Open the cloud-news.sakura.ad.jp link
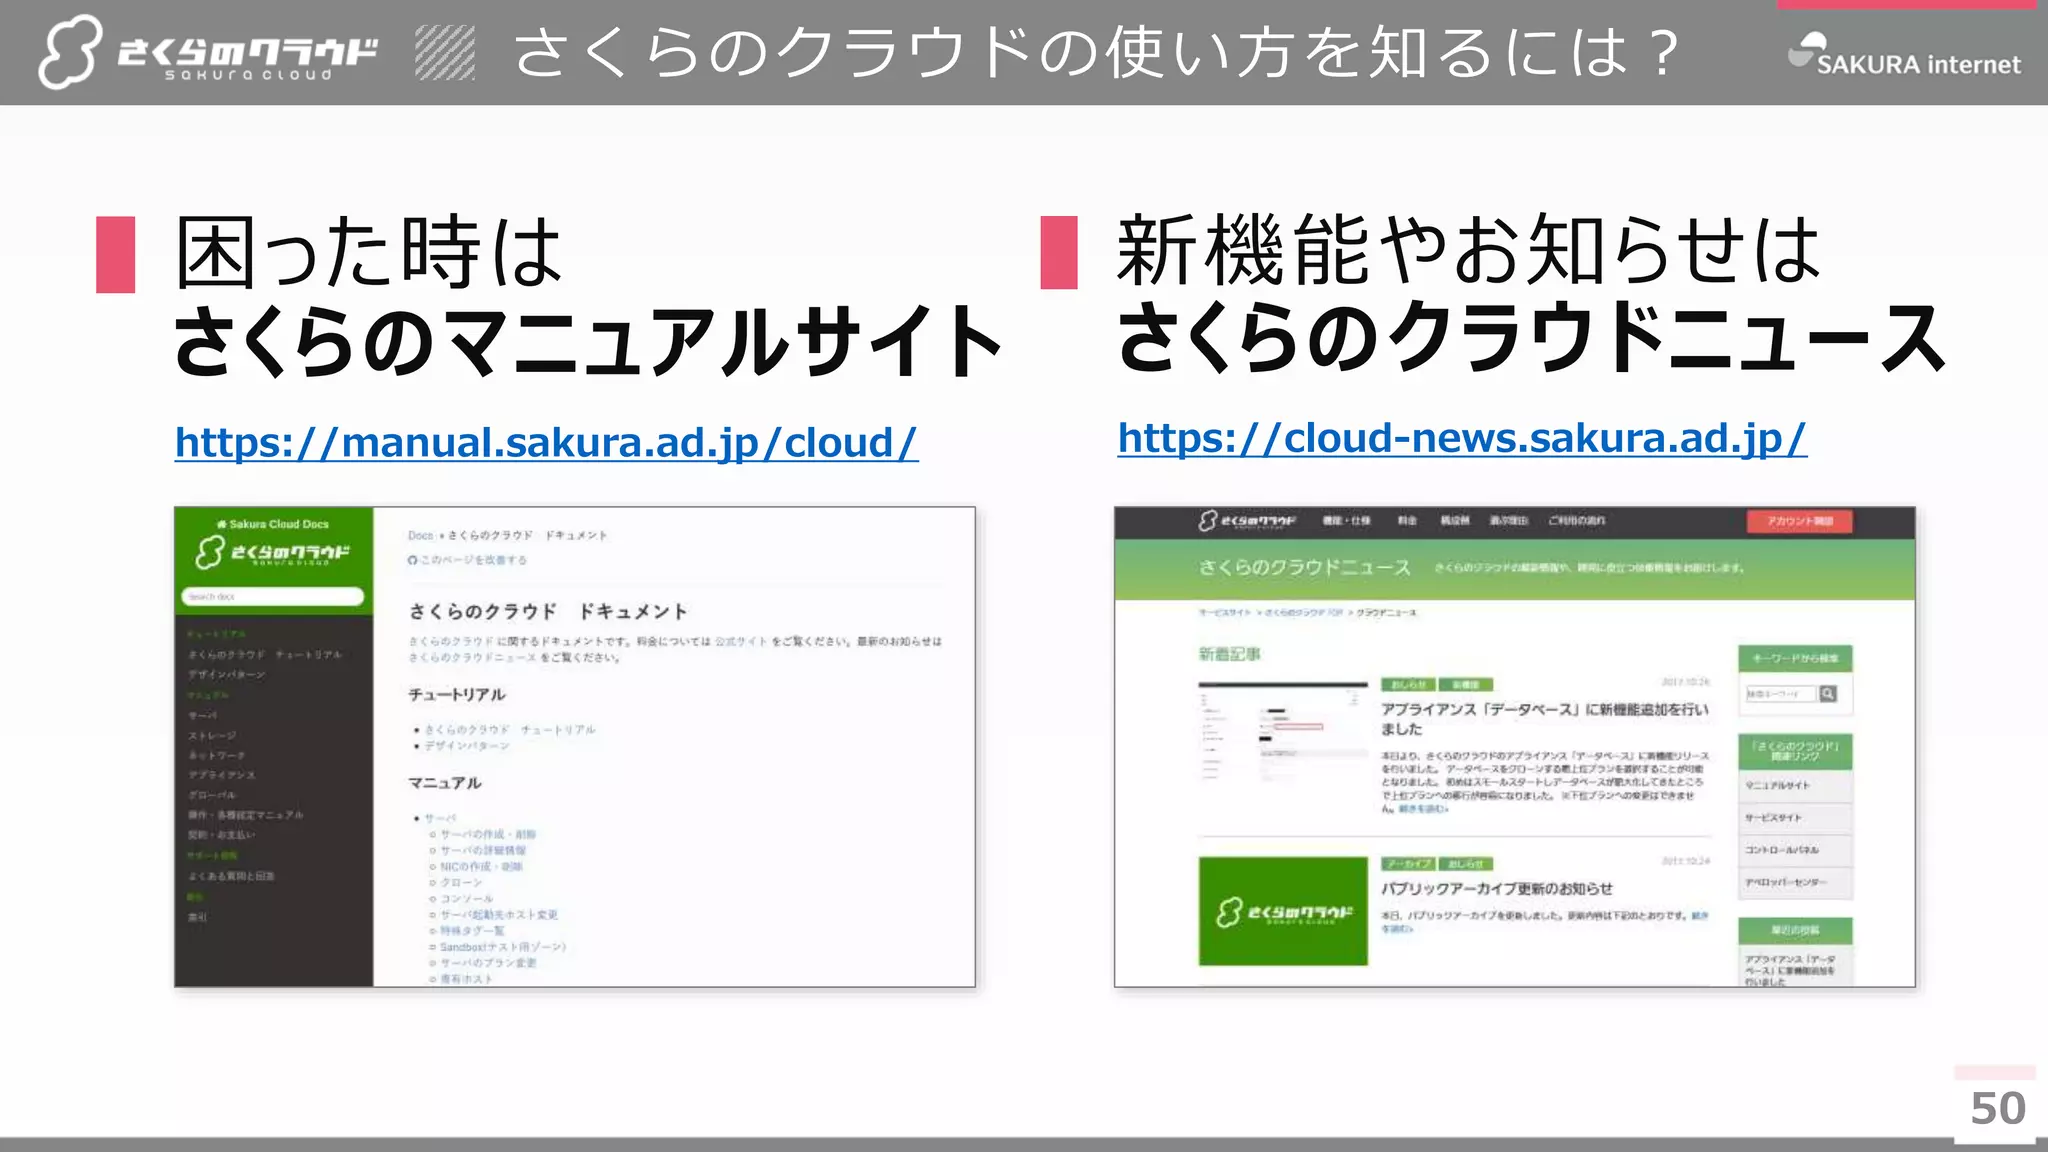 [x=1462, y=438]
